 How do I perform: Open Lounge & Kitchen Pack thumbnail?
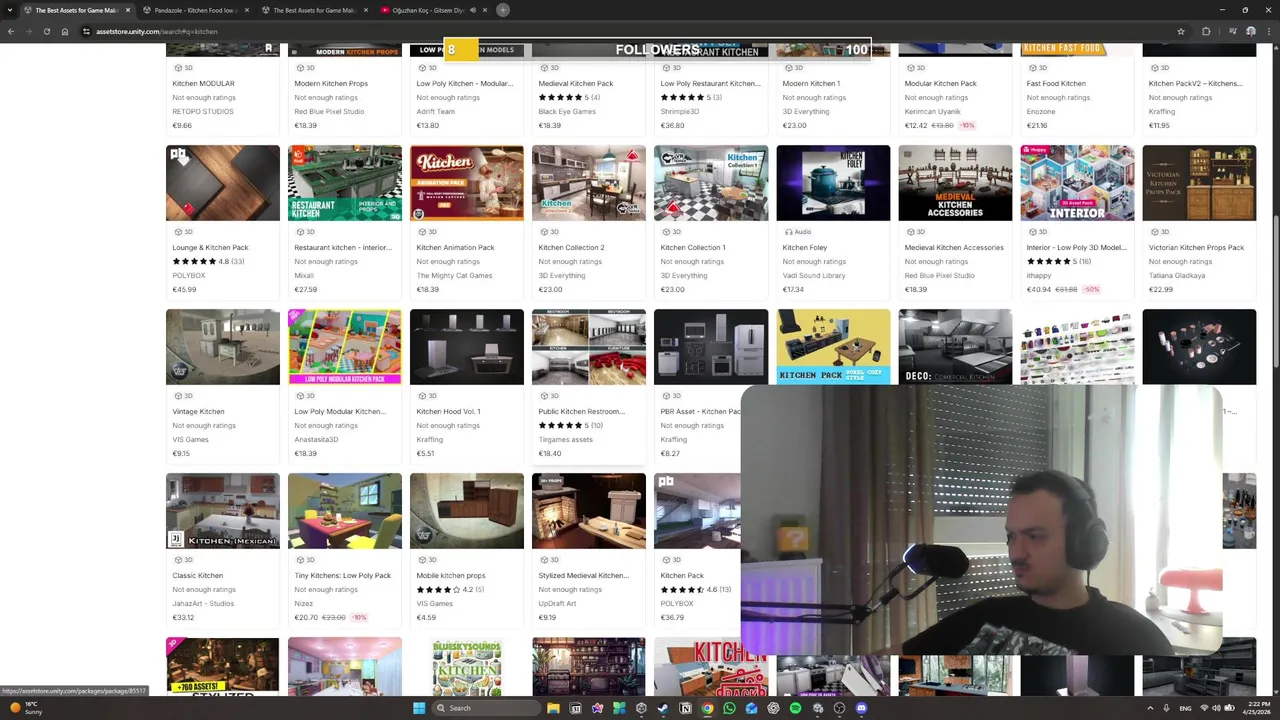click(x=223, y=183)
